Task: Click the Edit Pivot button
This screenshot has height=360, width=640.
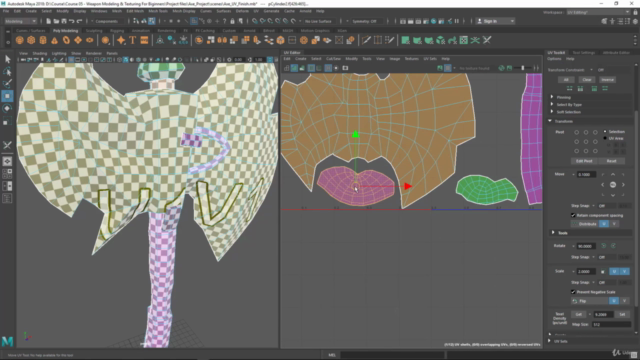Action: coord(584,161)
